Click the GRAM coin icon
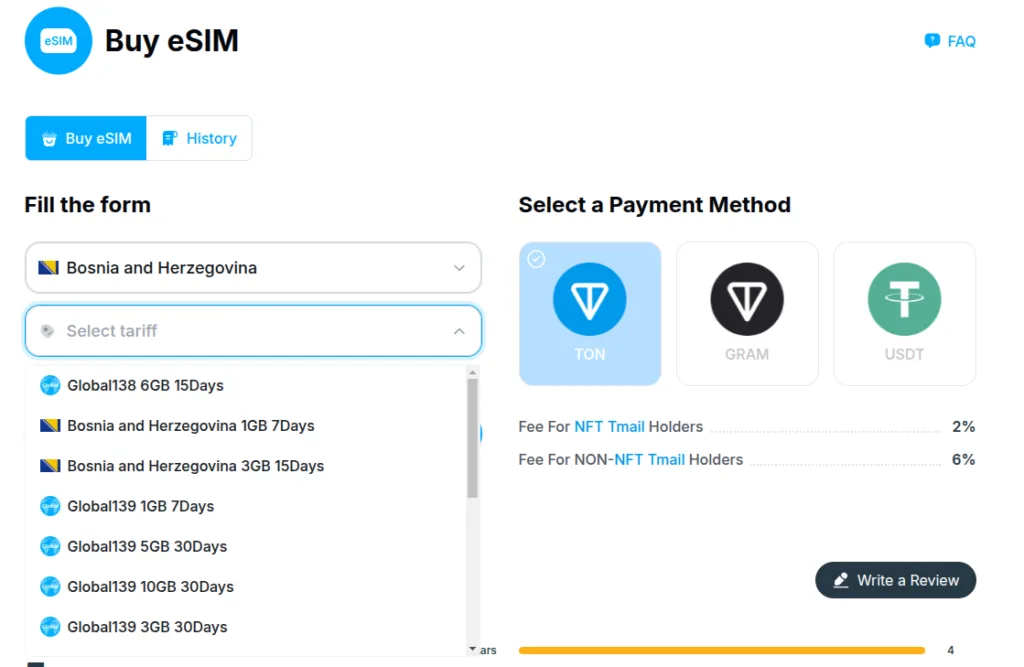This screenshot has height=667, width=1024. pos(747,299)
